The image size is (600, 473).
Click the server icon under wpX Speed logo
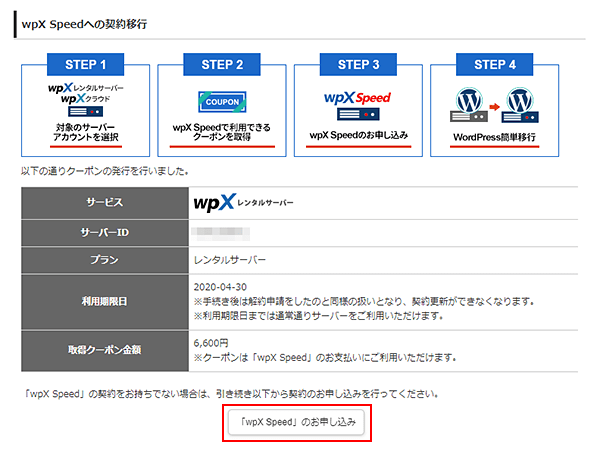[358, 114]
